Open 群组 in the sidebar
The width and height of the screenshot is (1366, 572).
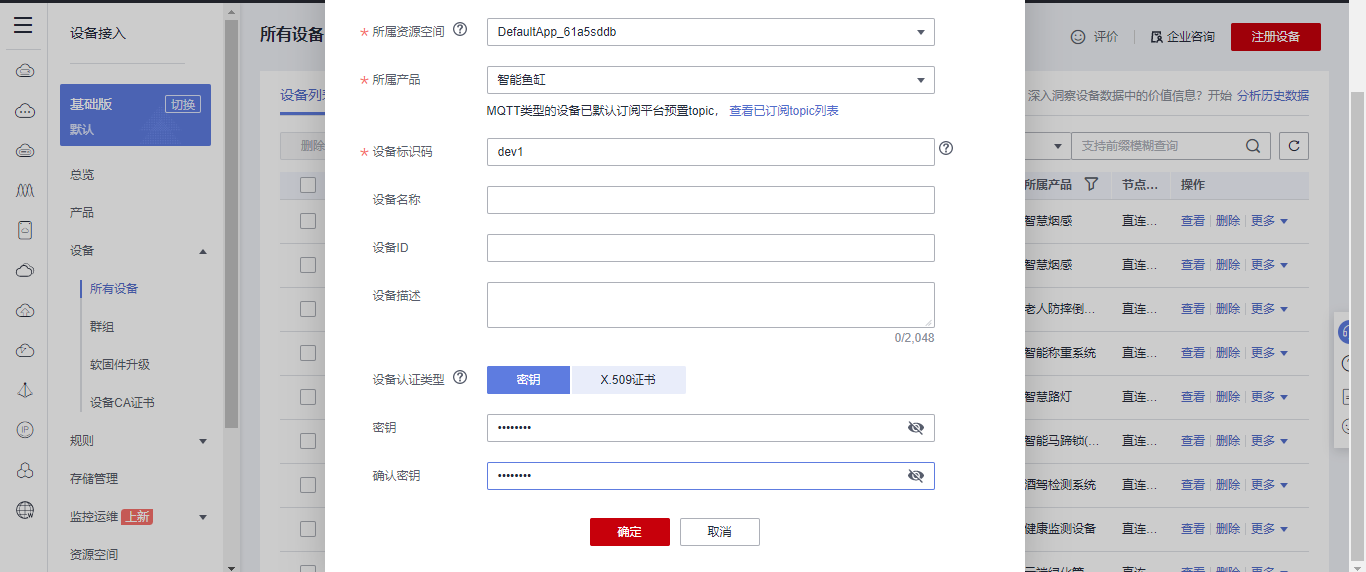(102, 327)
